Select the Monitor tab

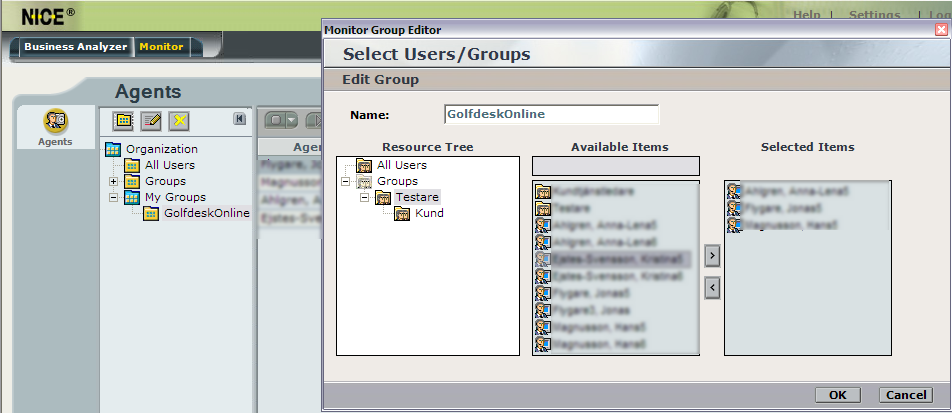point(161,47)
